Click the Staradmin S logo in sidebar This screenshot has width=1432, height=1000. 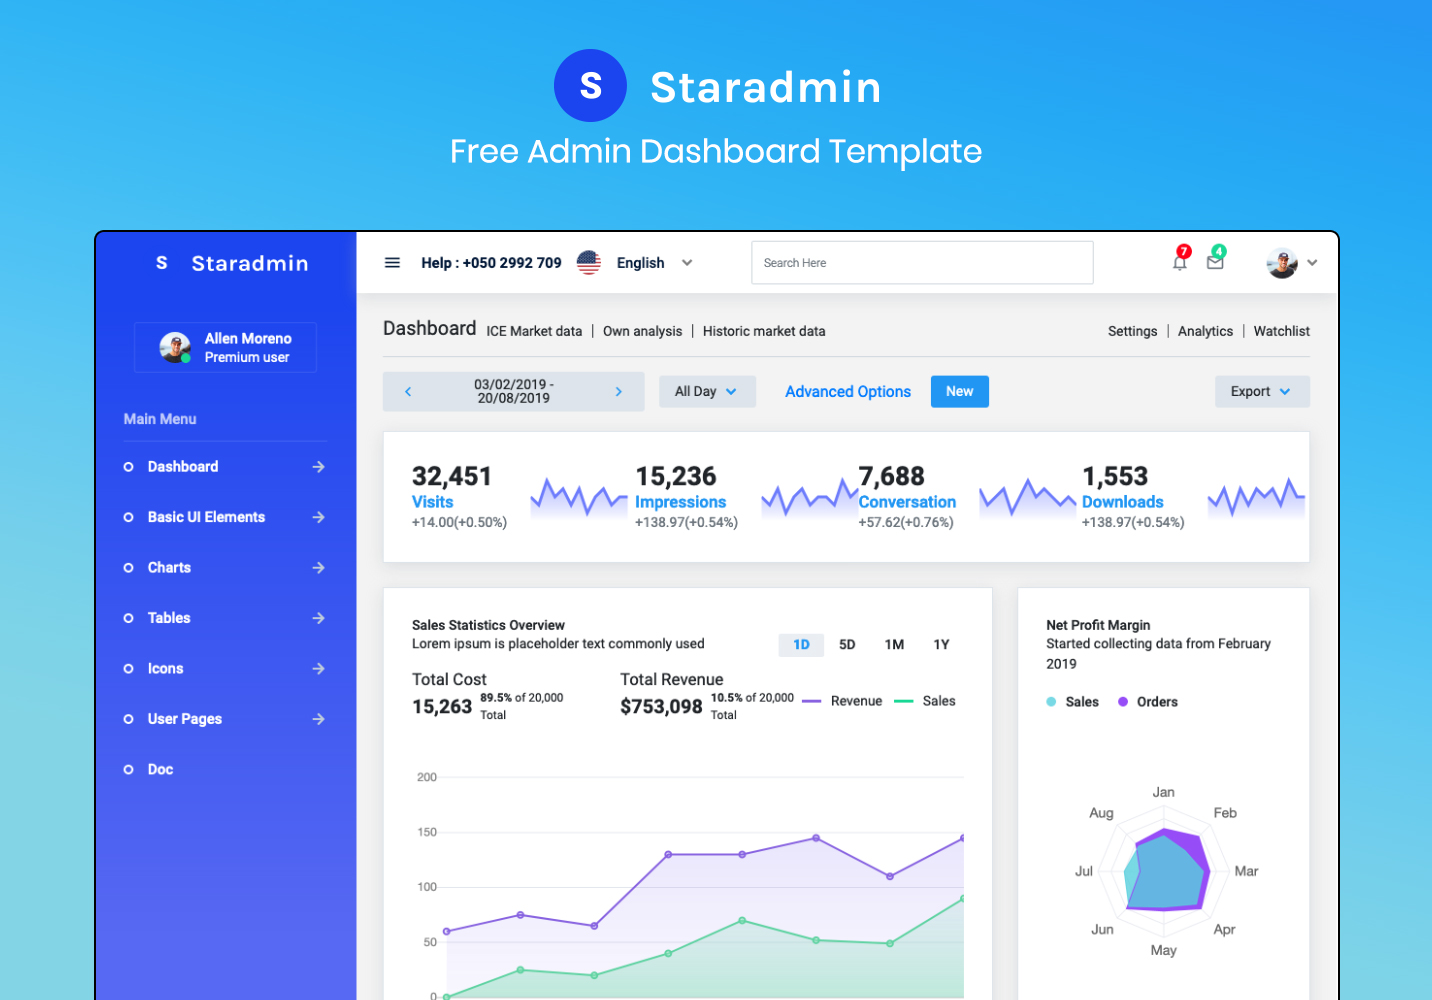(162, 263)
